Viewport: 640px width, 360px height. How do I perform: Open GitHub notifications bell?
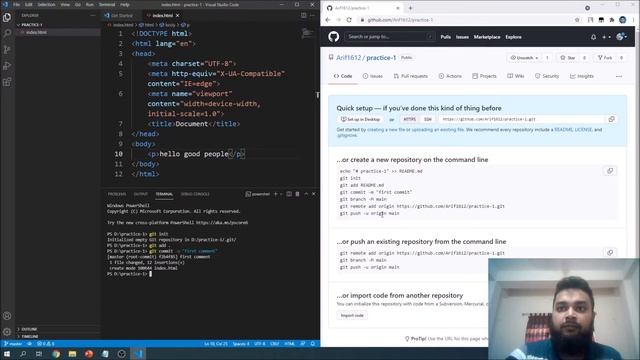[593, 37]
